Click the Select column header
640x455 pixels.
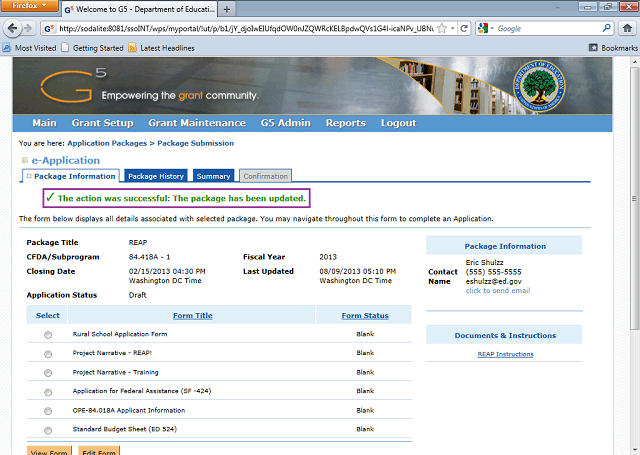(47, 315)
